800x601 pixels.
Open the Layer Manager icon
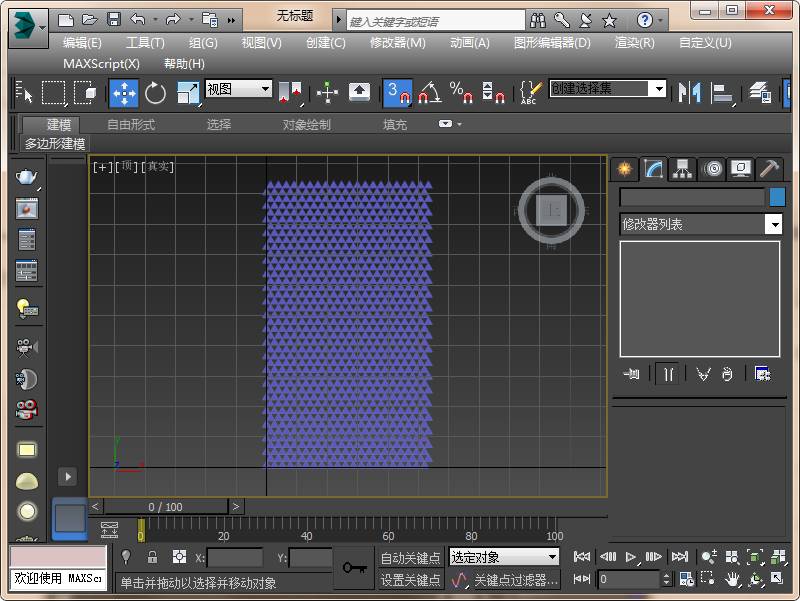(760, 93)
